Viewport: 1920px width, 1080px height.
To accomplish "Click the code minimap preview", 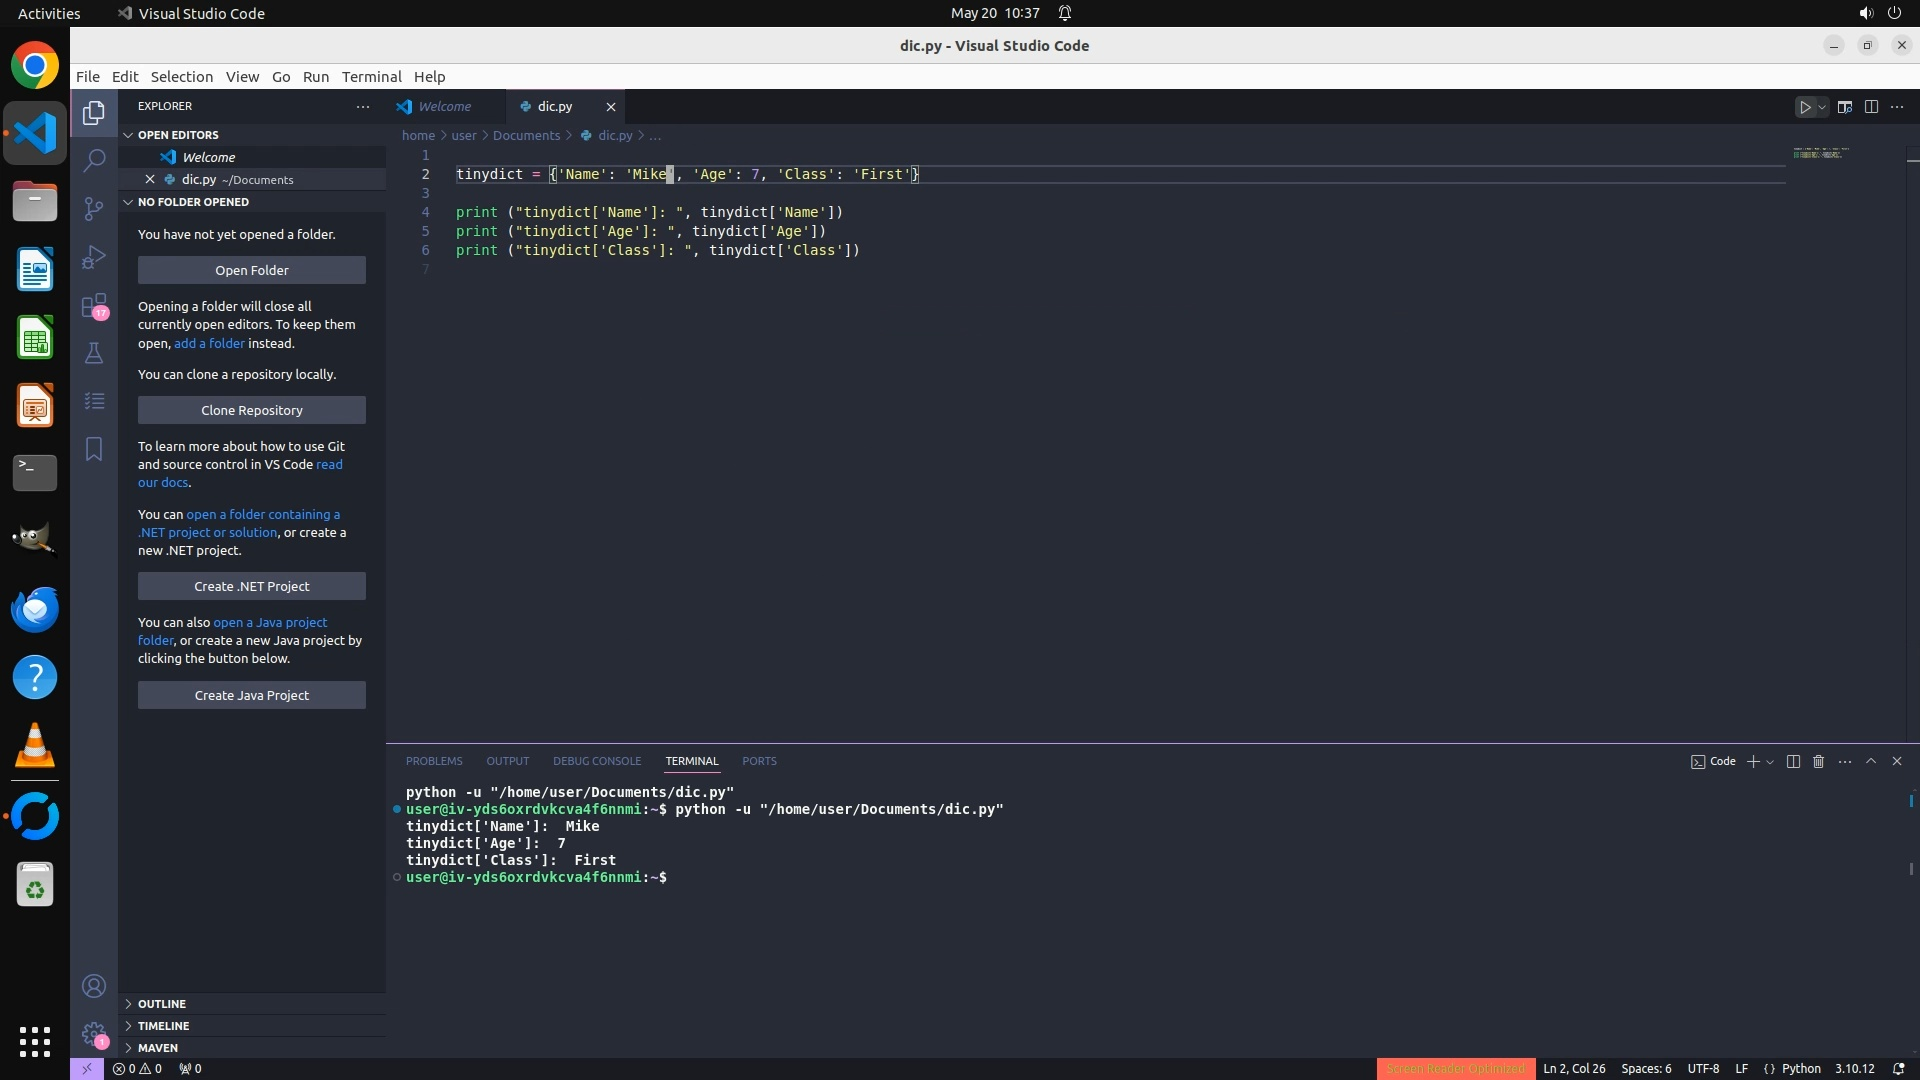I will tap(1820, 154).
